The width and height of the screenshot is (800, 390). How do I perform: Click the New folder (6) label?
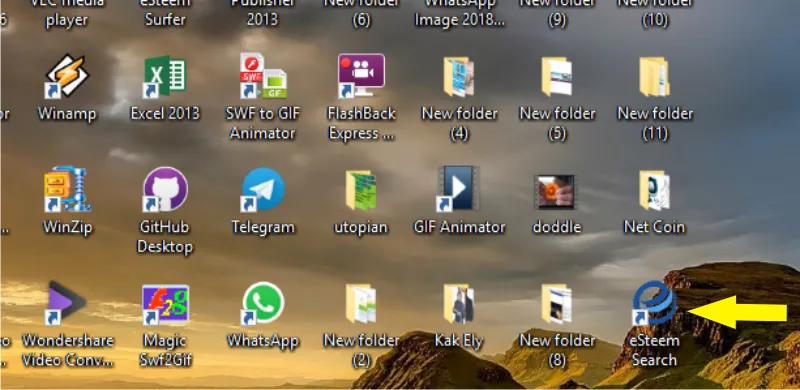361,13
